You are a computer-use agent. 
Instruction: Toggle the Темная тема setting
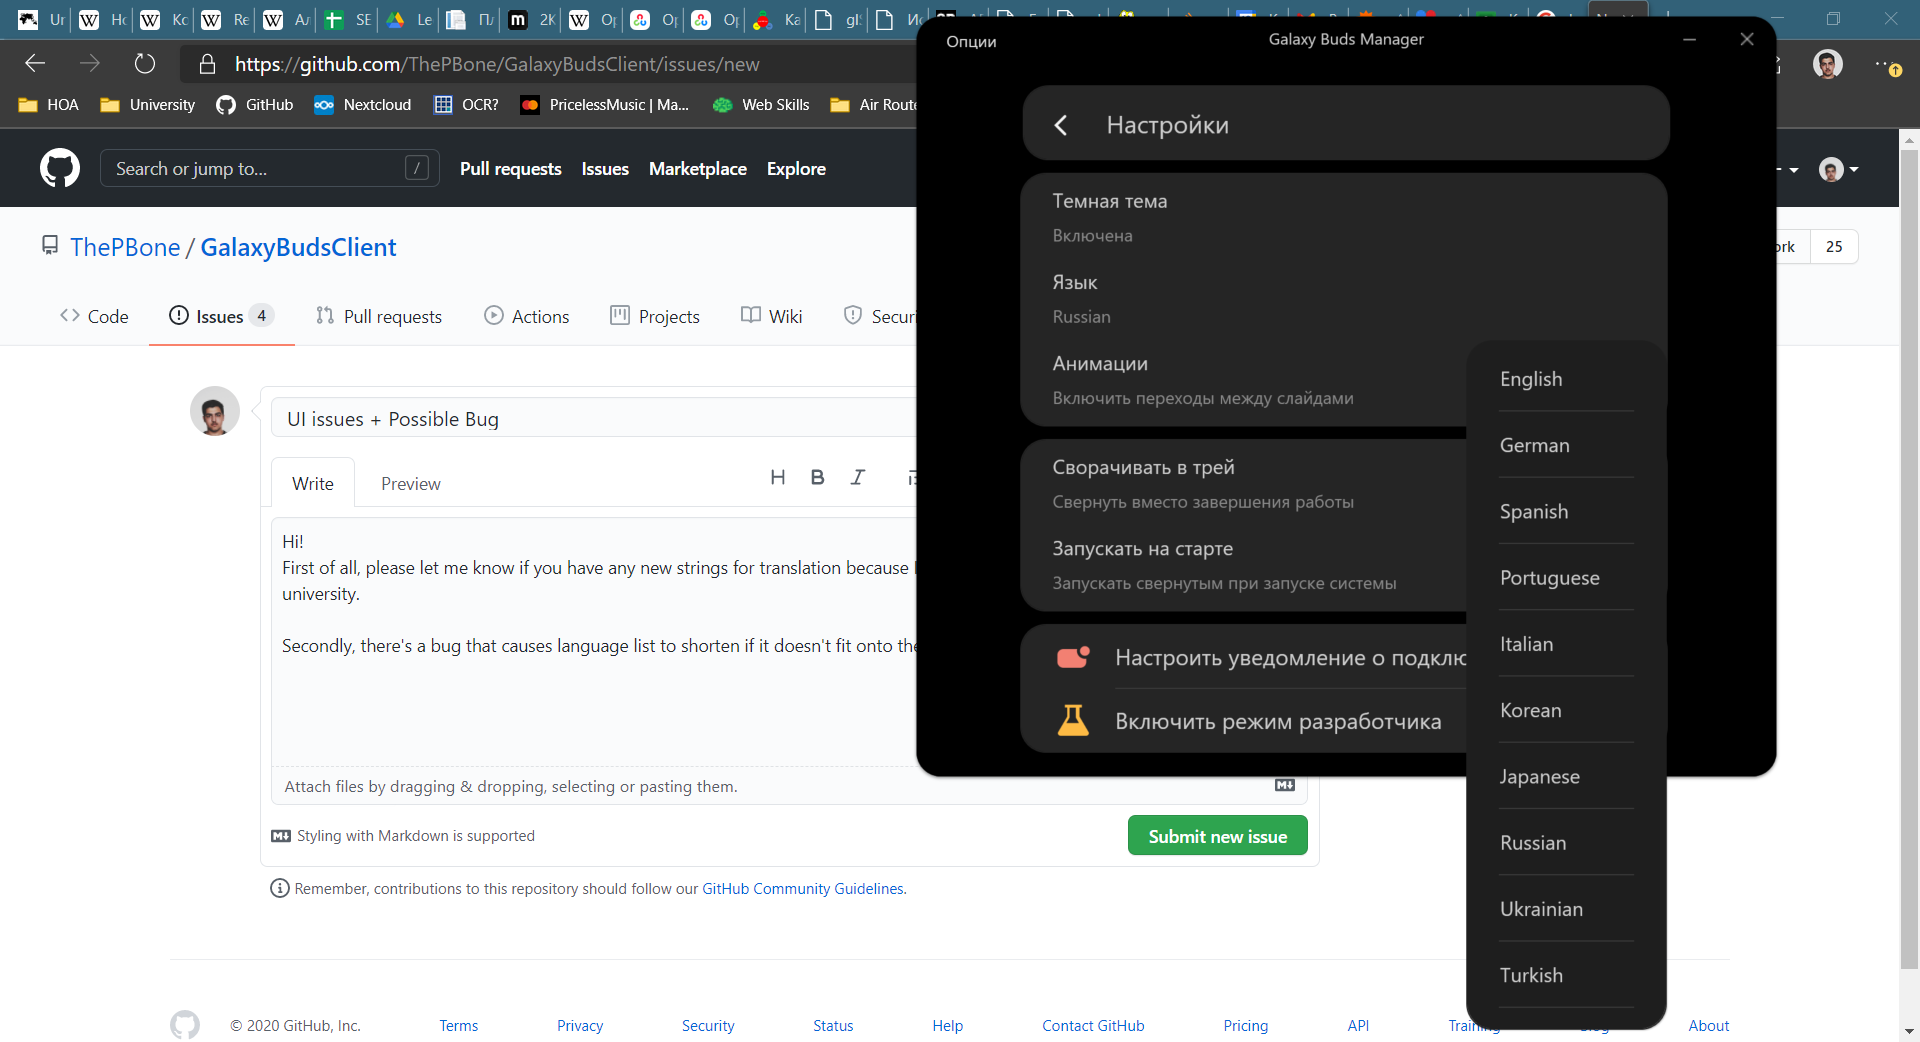click(x=1343, y=217)
